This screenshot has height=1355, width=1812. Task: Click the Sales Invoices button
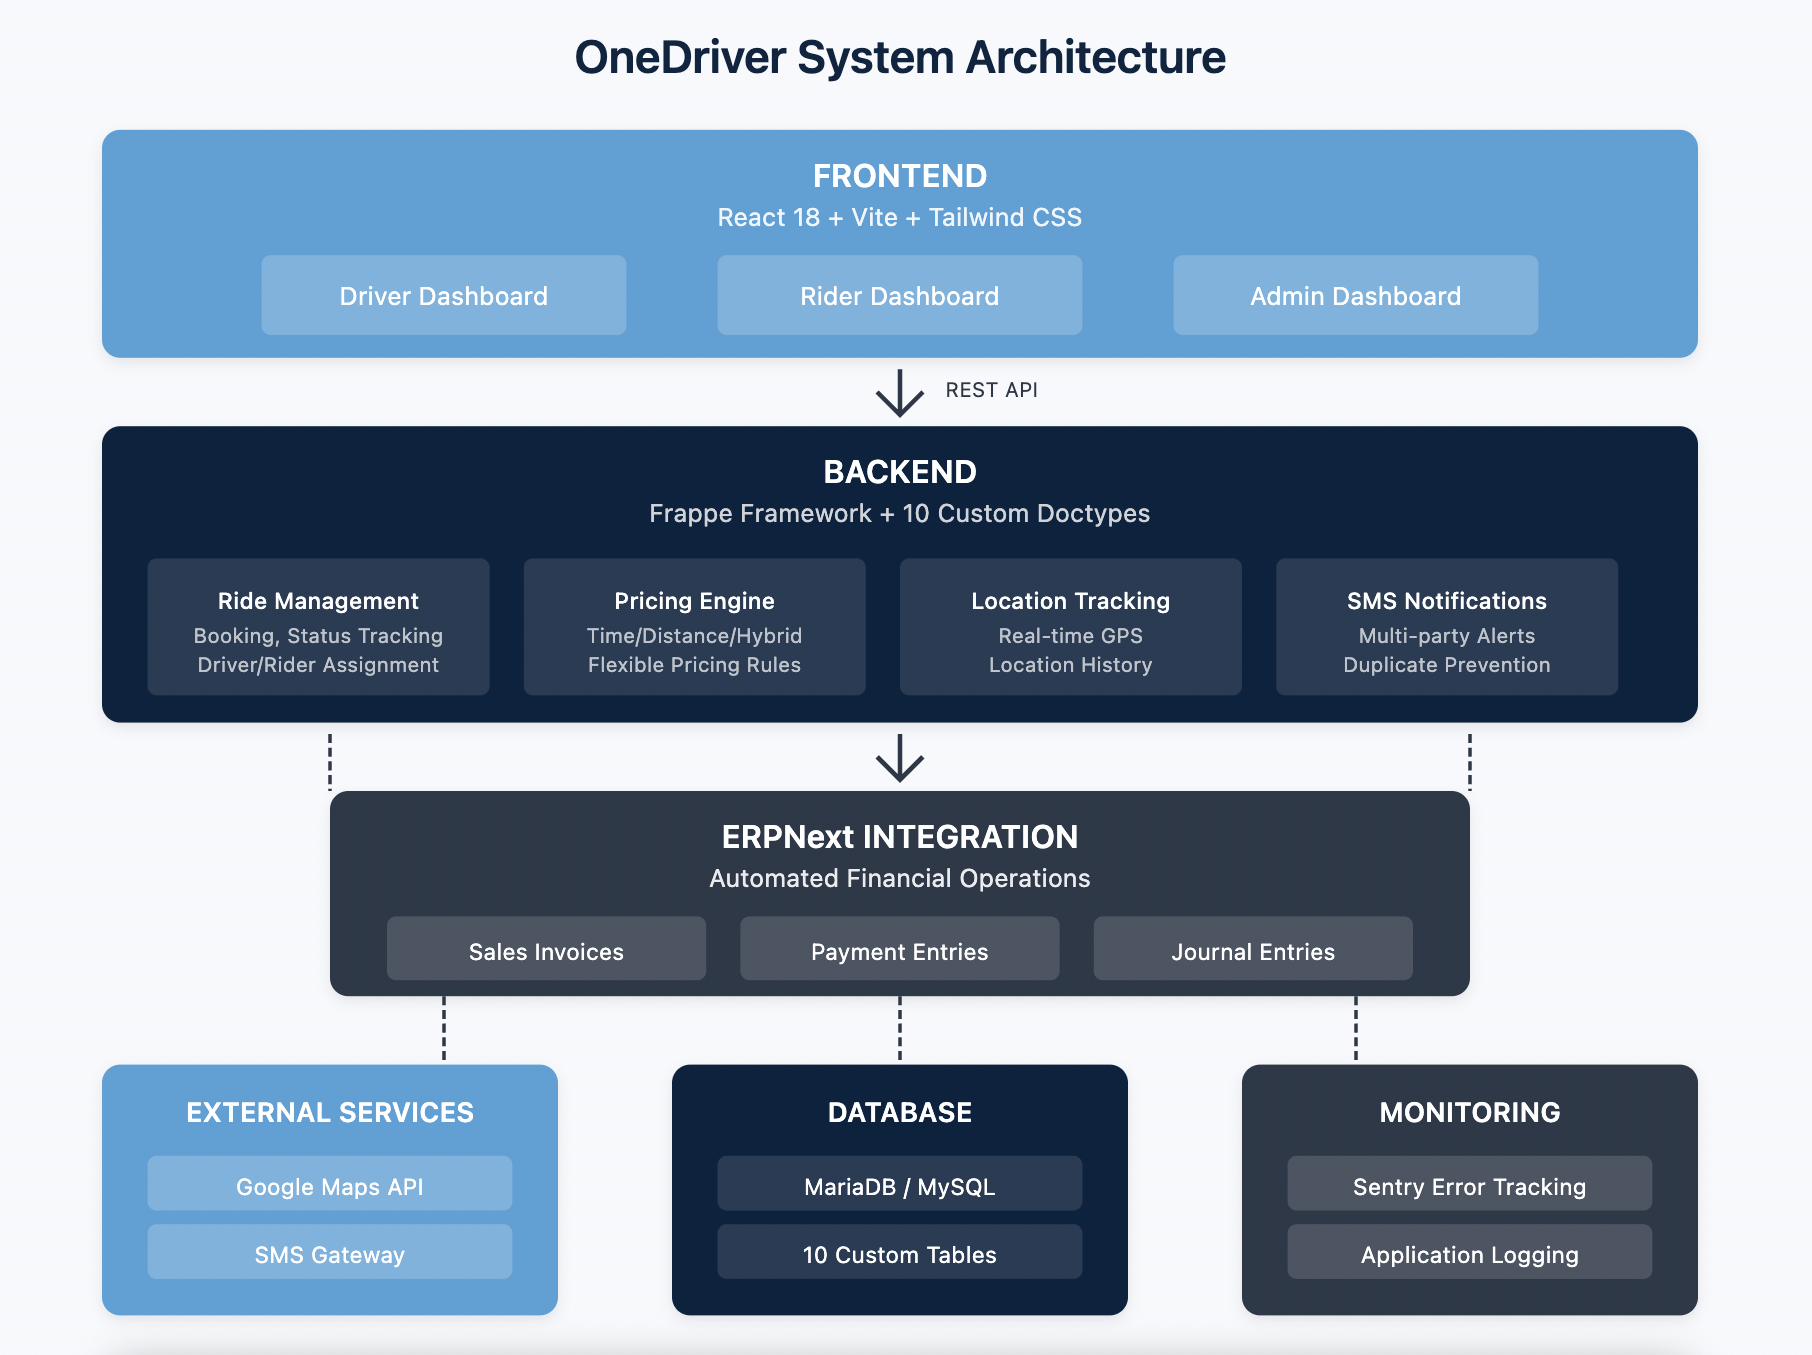(x=546, y=950)
